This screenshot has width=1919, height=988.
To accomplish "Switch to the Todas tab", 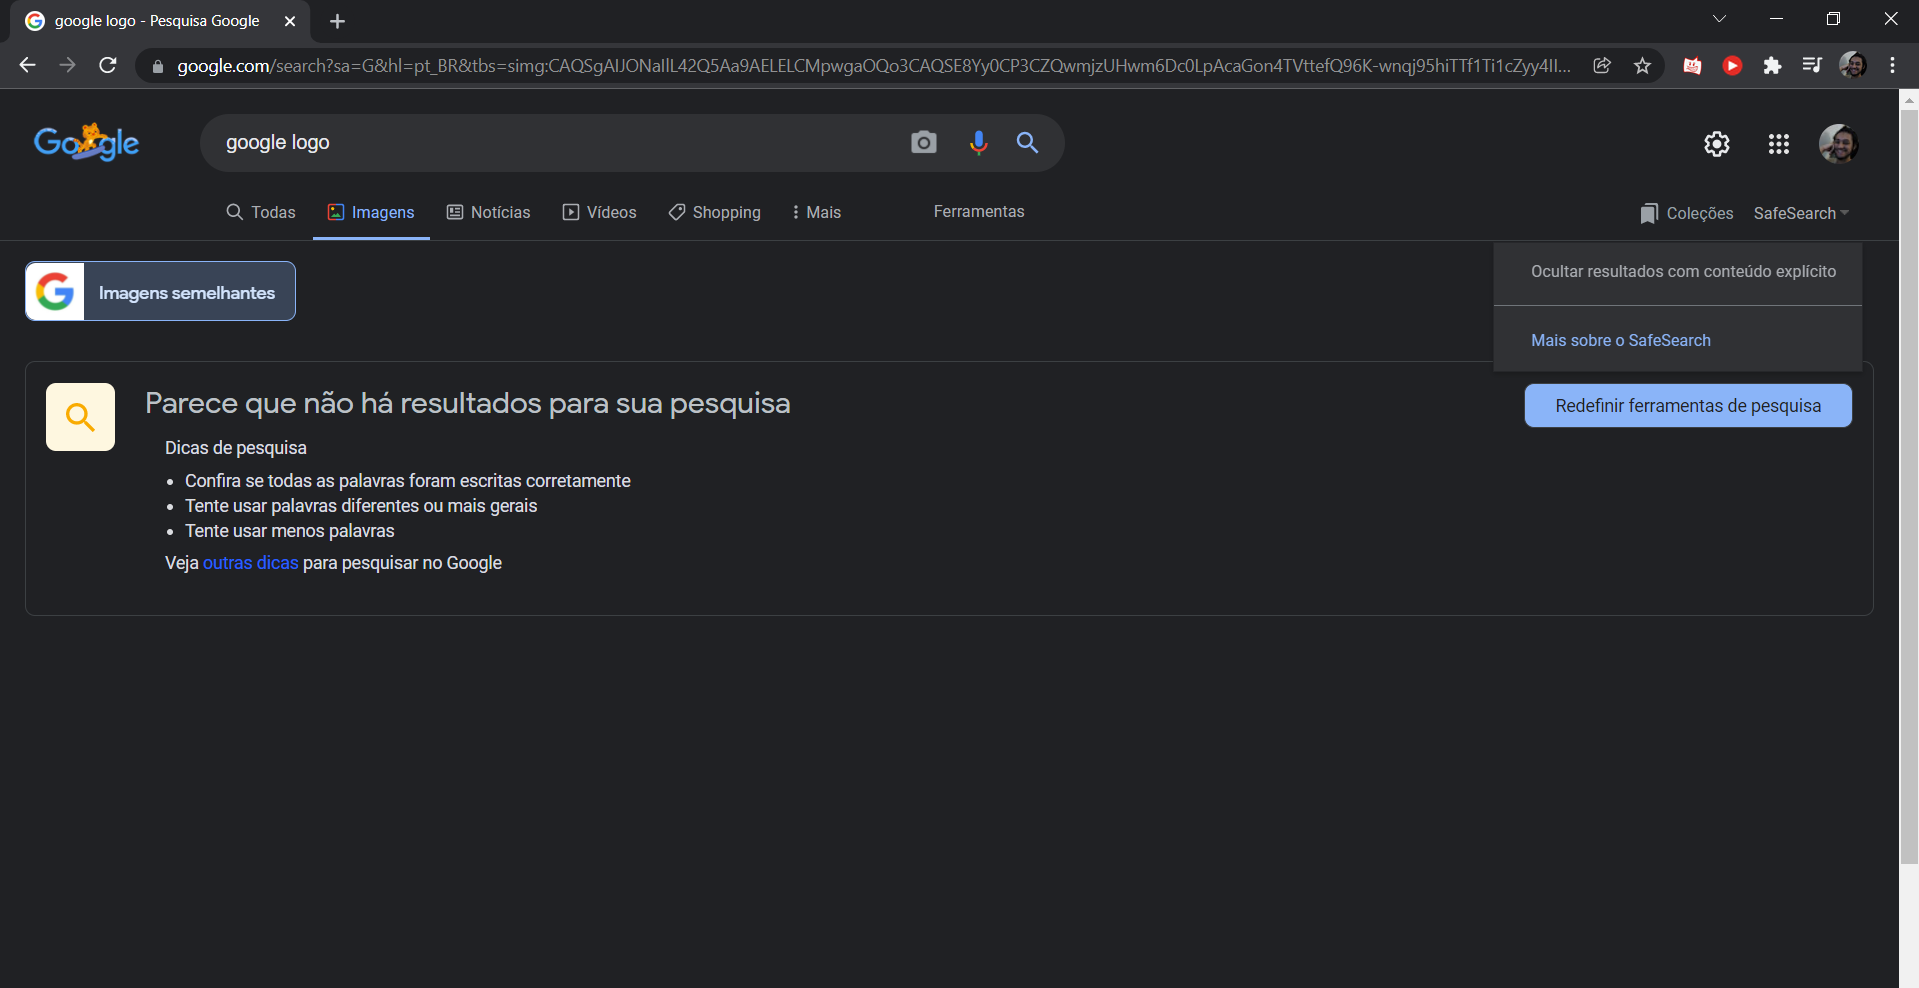I will click(261, 212).
